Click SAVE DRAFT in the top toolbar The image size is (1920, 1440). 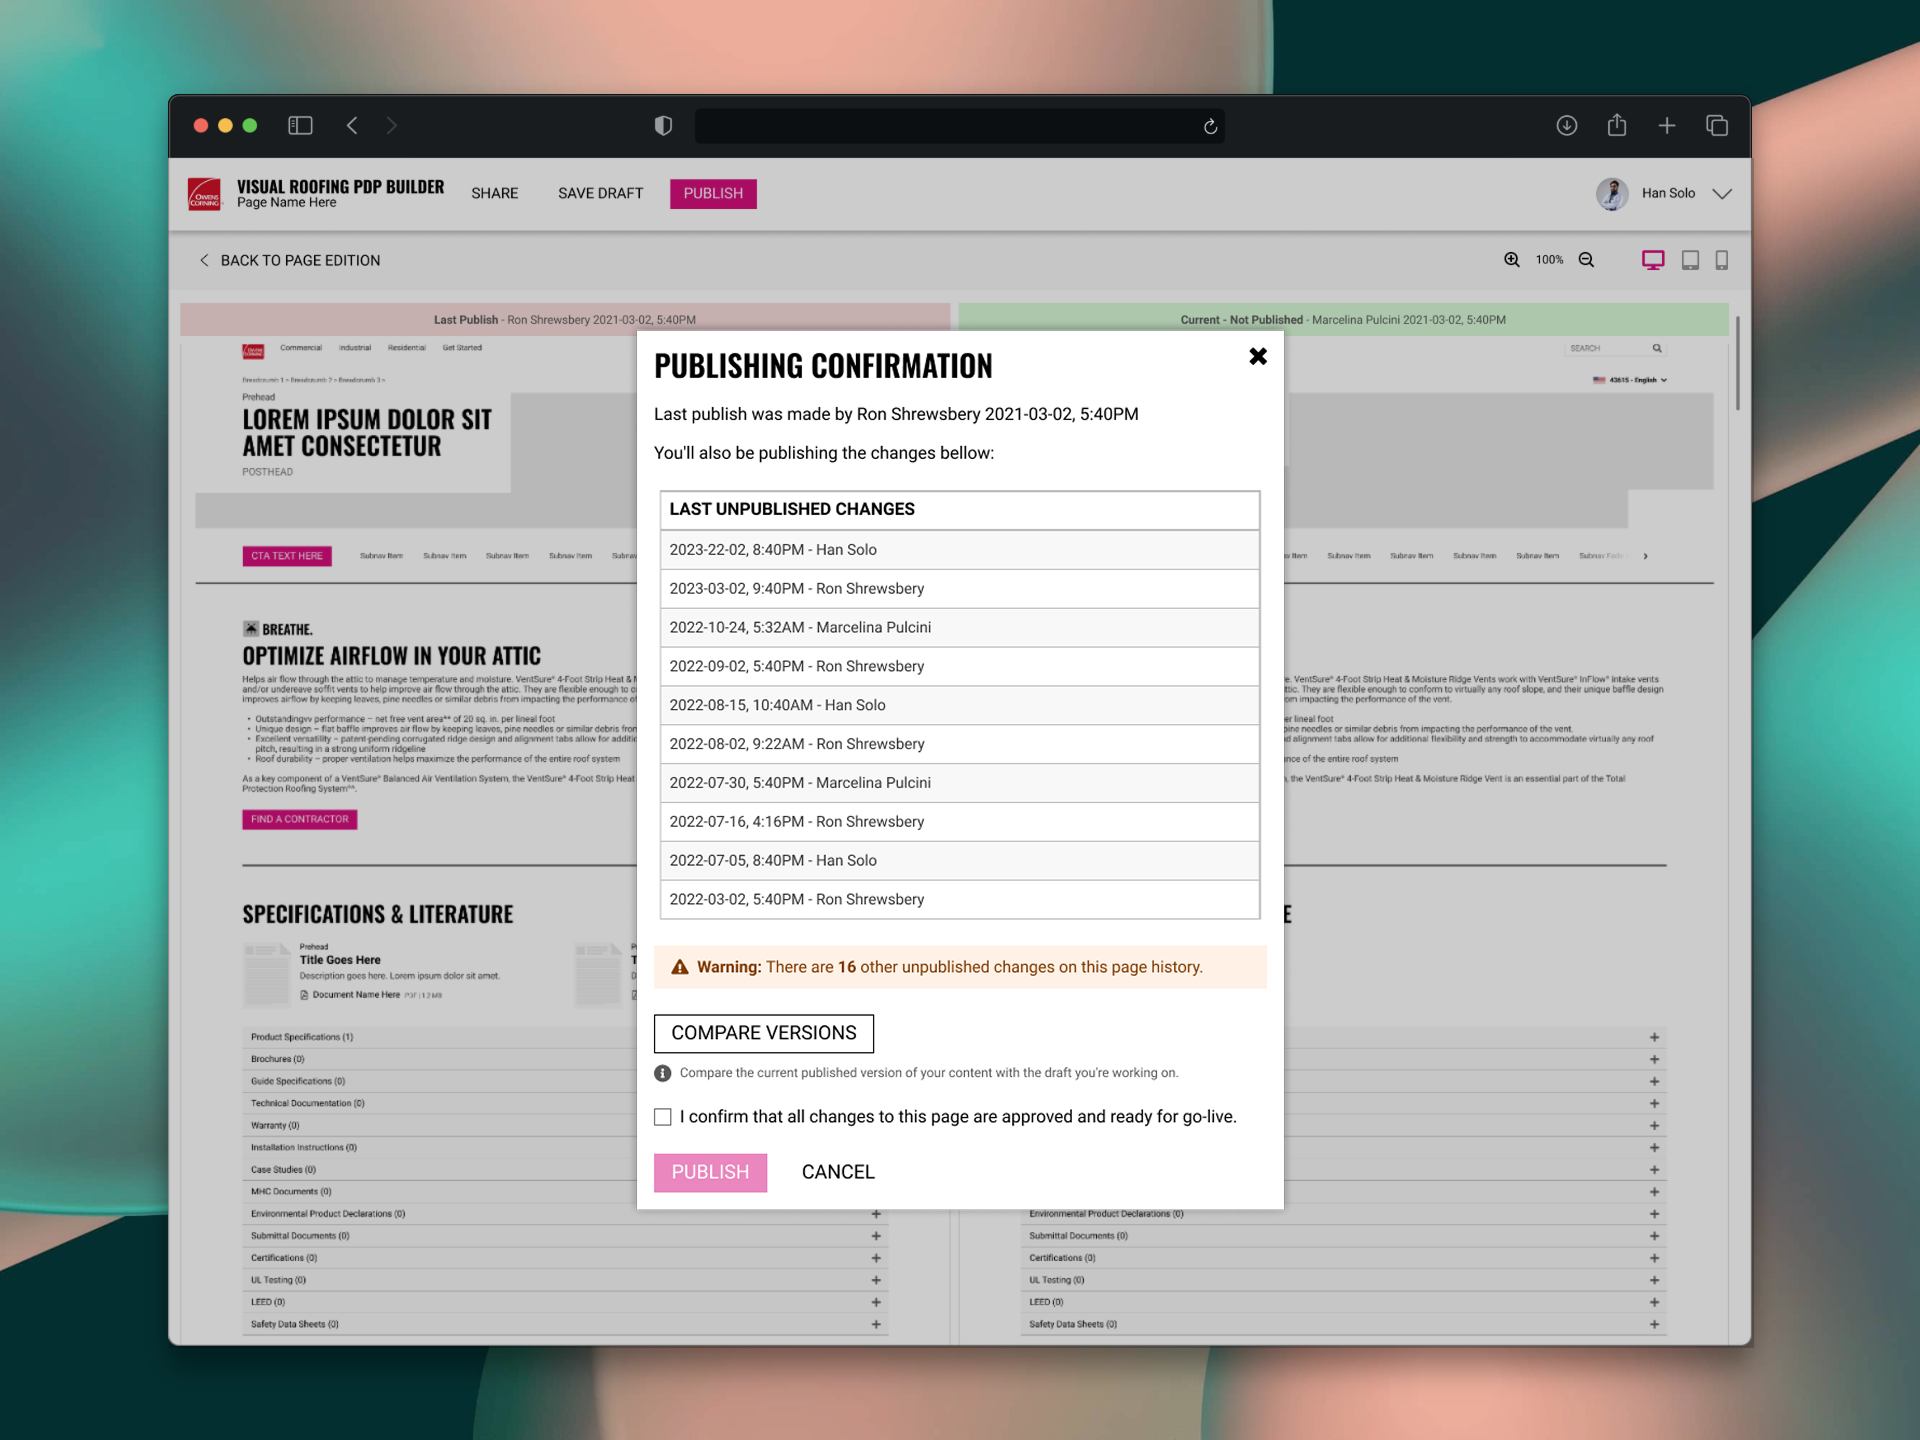(x=599, y=193)
